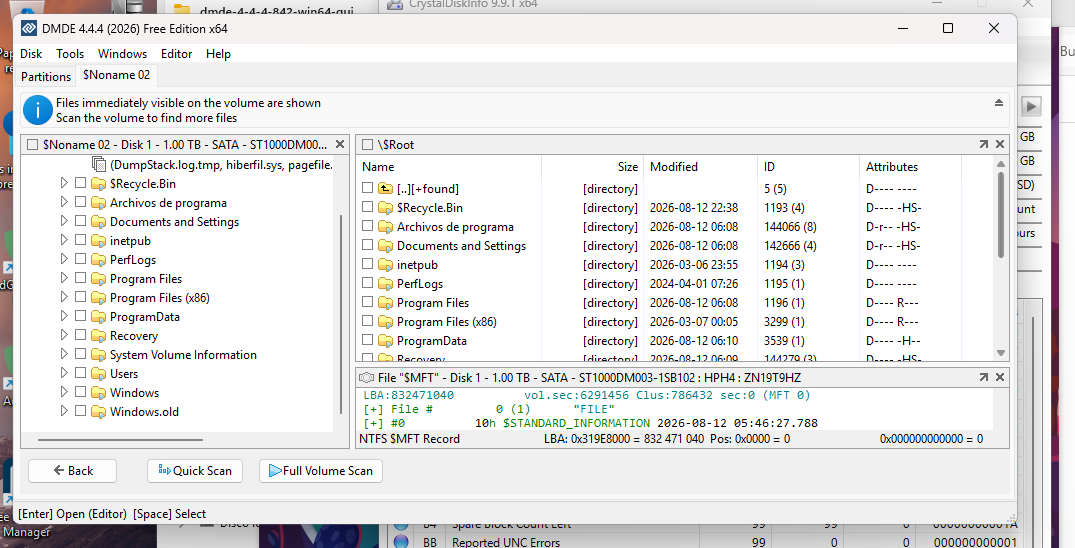This screenshot has height=548, width=1075.
Task: Check the $Recycle.Bin checkbox in tree
Action: tap(80, 183)
